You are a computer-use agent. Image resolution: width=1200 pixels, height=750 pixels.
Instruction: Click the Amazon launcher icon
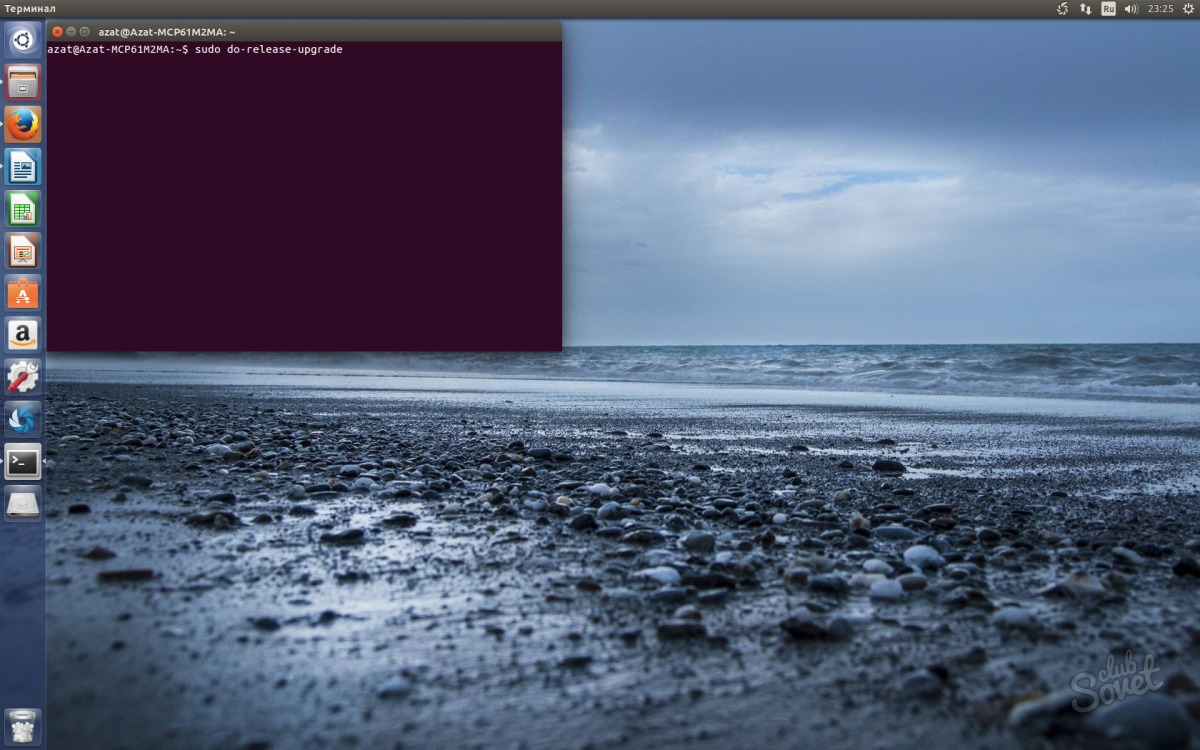22,334
